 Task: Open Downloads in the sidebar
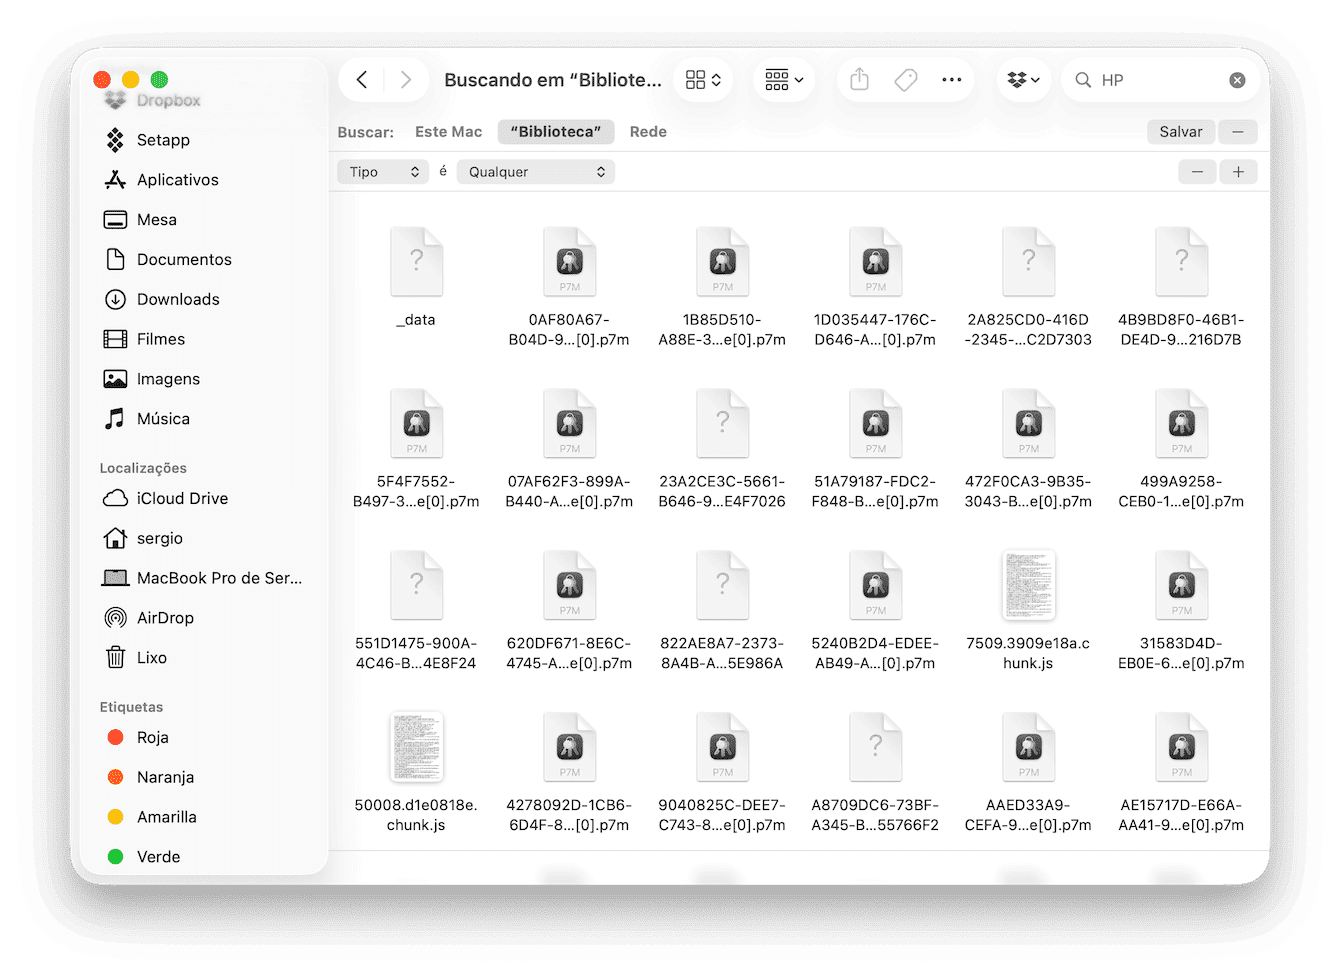coord(178,300)
